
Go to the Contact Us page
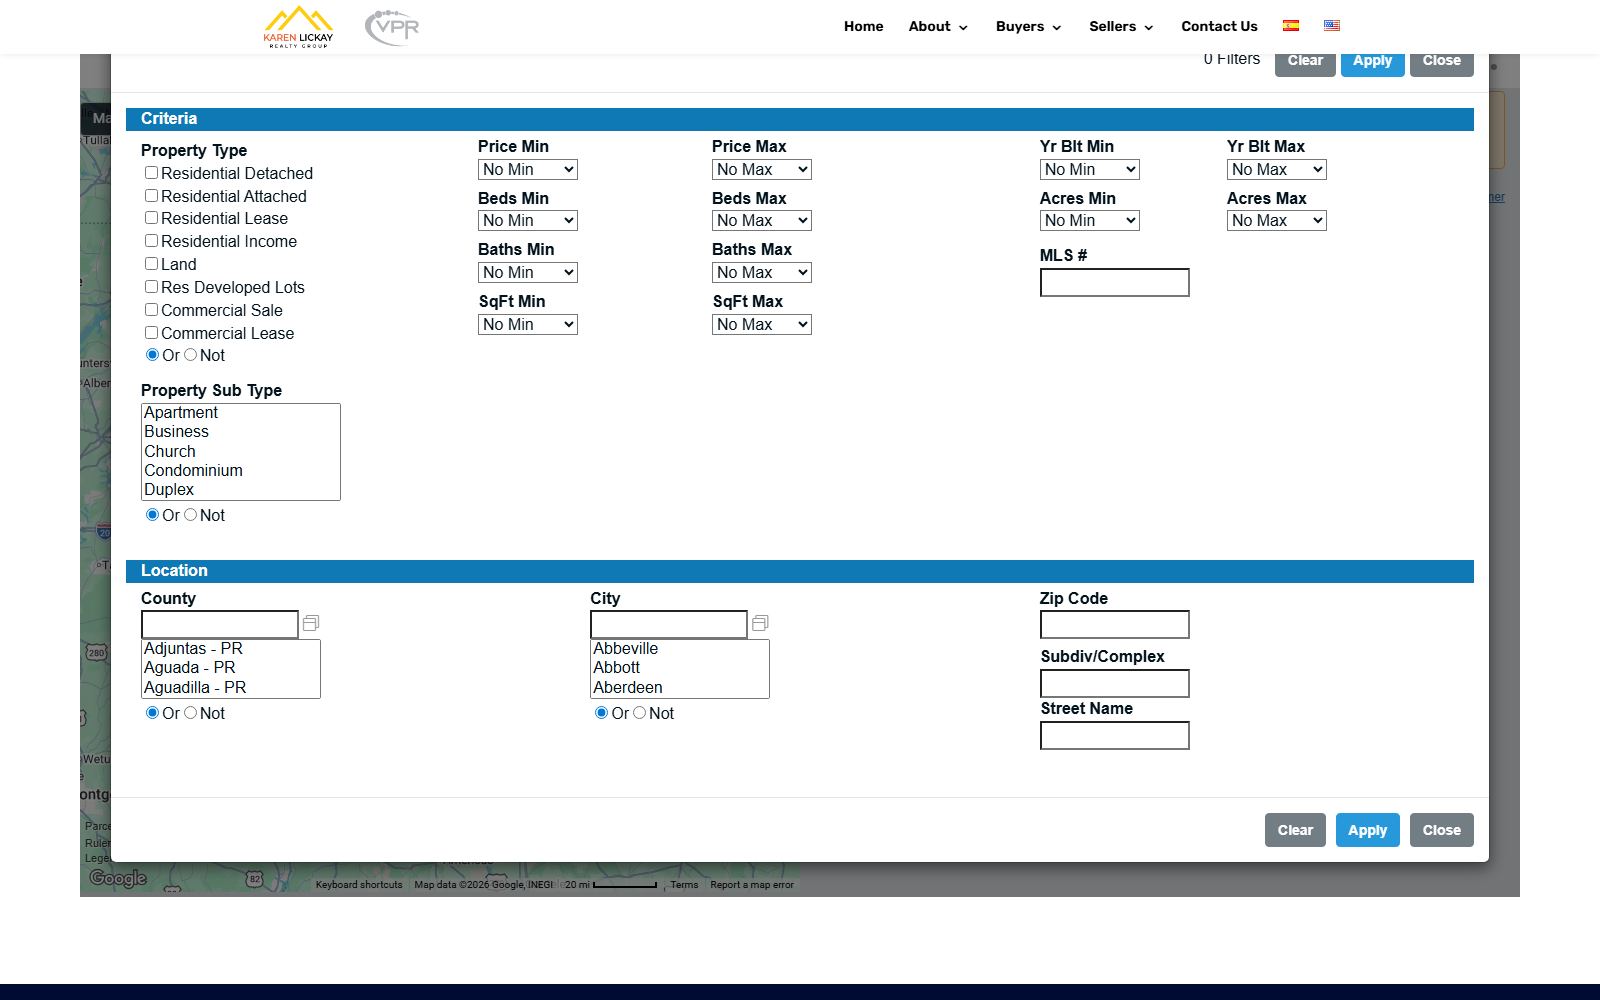click(1219, 27)
